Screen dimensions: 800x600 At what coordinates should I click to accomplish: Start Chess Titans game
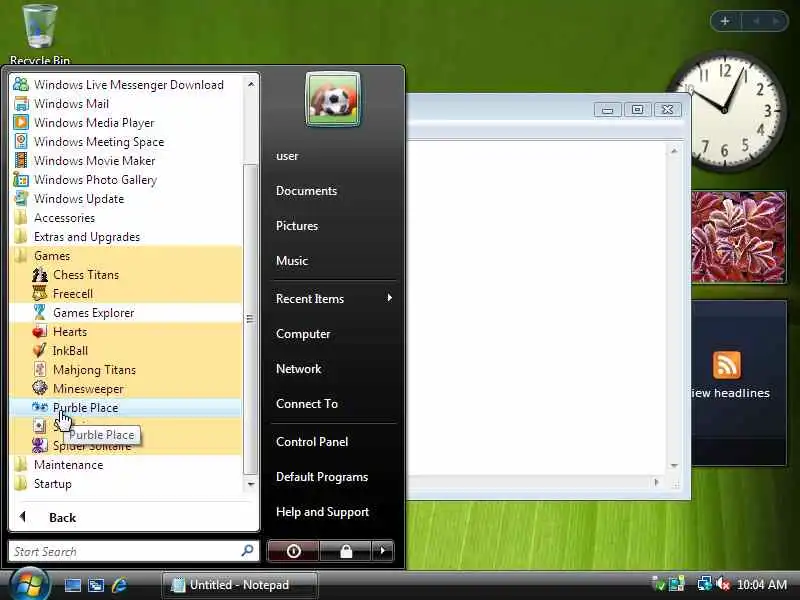[126, 274]
